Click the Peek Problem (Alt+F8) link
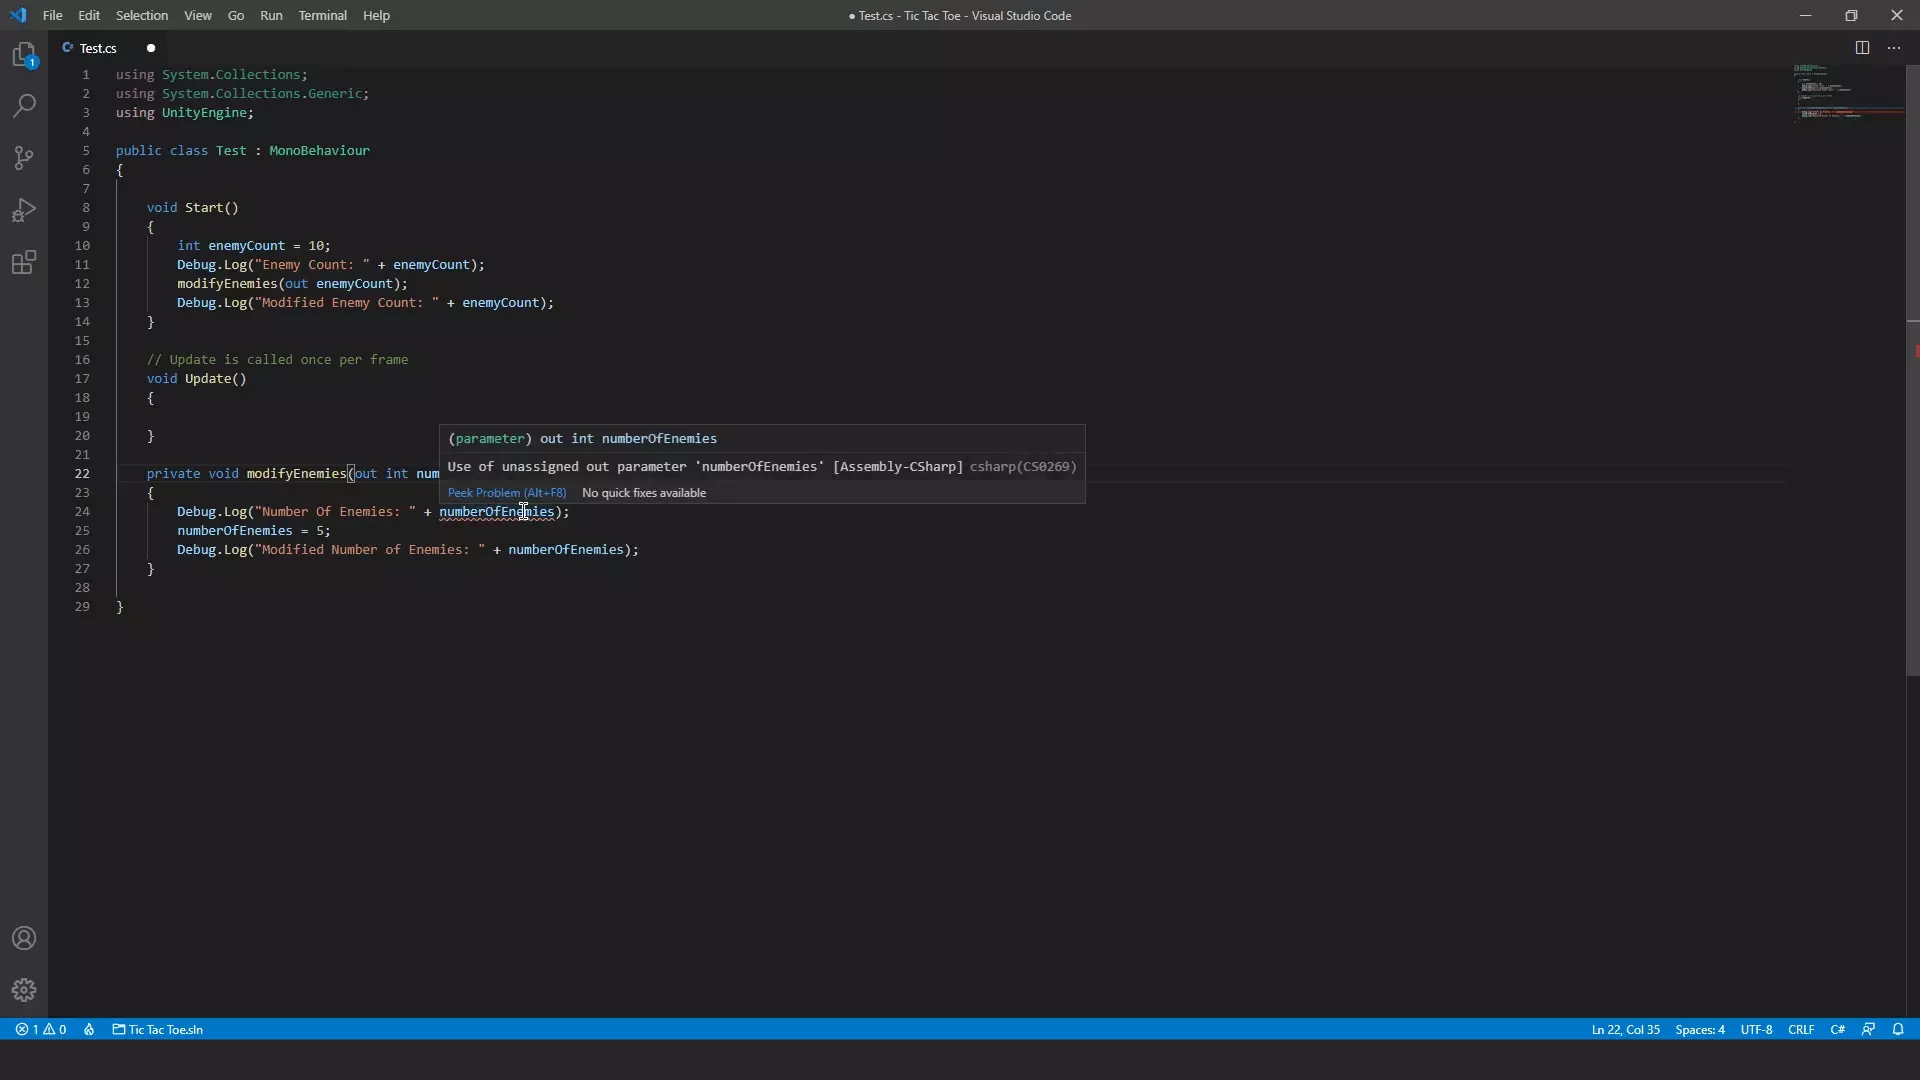 click(507, 493)
